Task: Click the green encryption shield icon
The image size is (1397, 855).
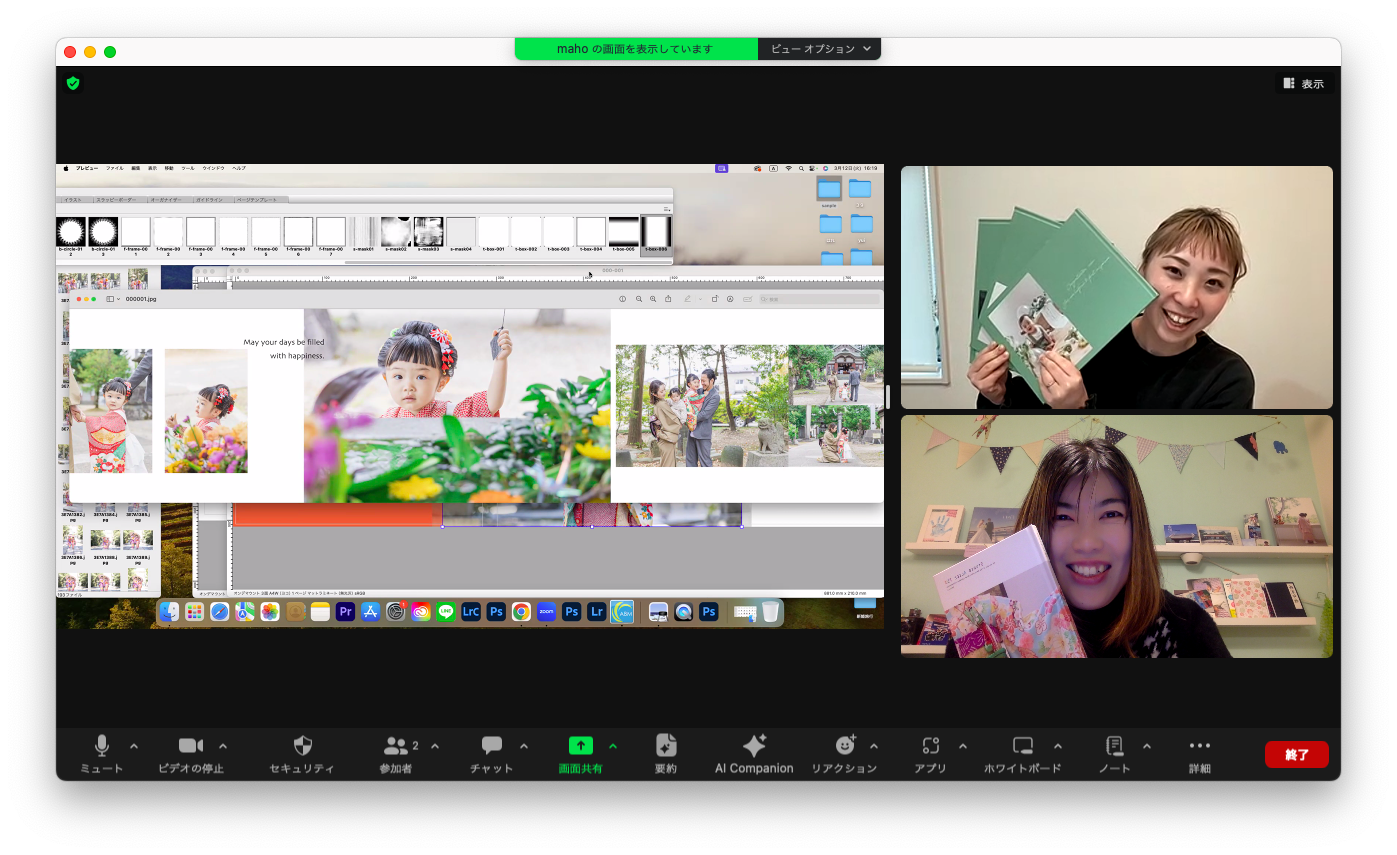Action: tap(73, 83)
